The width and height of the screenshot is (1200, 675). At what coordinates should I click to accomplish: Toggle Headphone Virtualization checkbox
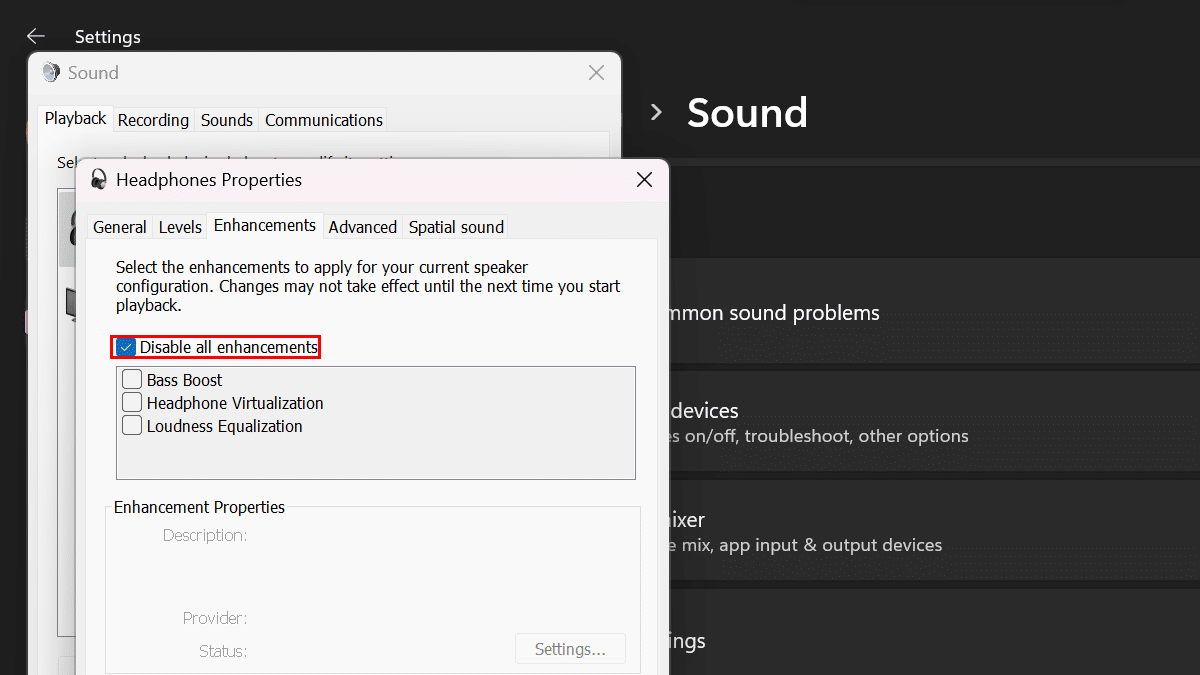coord(132,403)
